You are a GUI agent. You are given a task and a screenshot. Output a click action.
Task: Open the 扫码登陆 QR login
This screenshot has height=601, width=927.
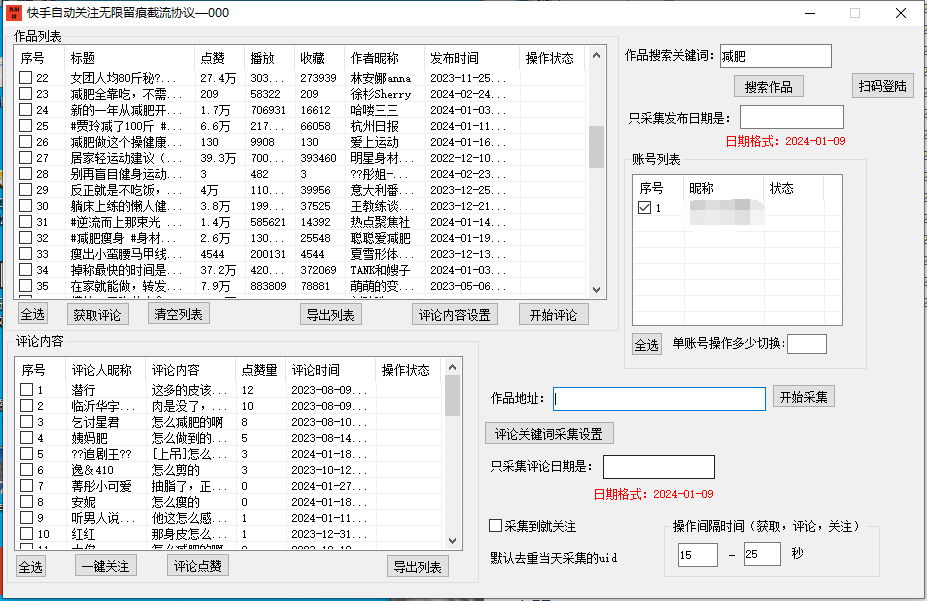point(883,86)
